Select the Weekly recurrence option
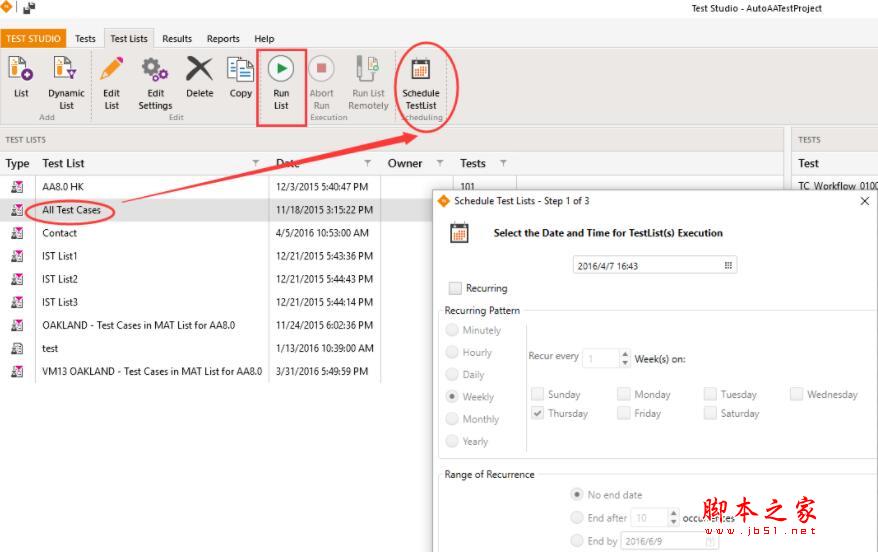This screenshot has height=552, width=878. 452,396
